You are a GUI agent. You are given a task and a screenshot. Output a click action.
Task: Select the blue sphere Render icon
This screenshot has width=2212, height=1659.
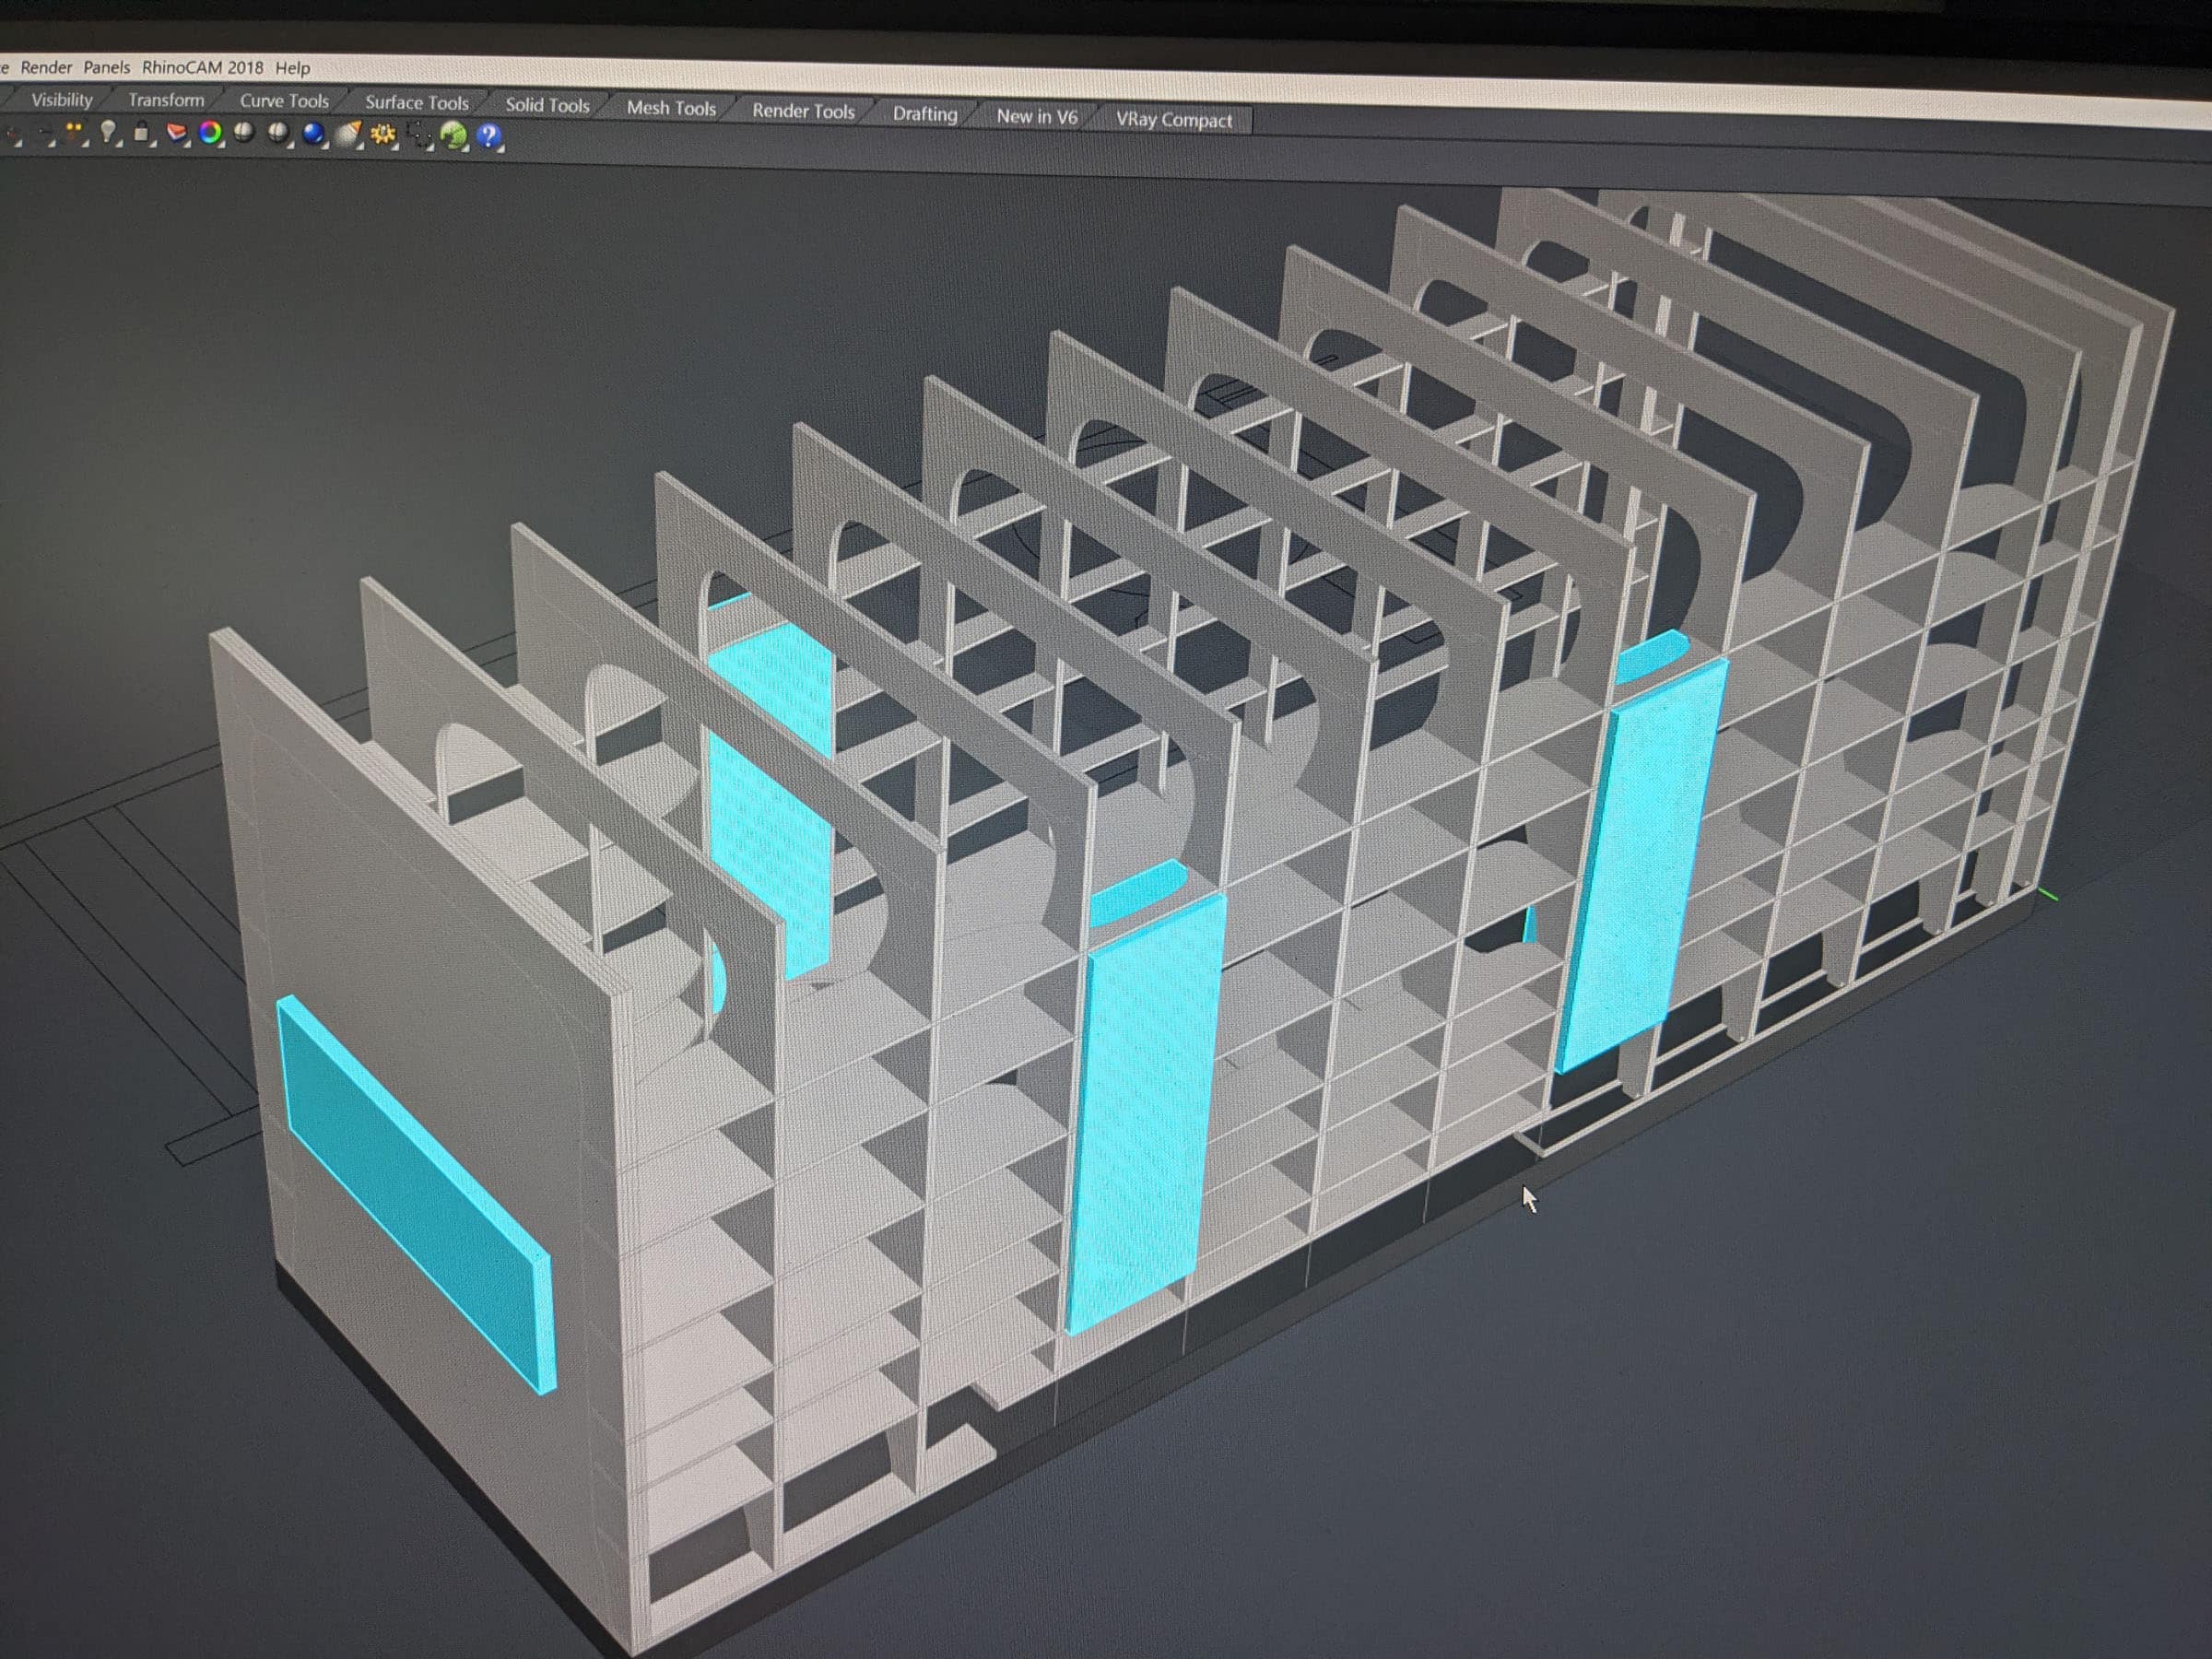point(314,133)
